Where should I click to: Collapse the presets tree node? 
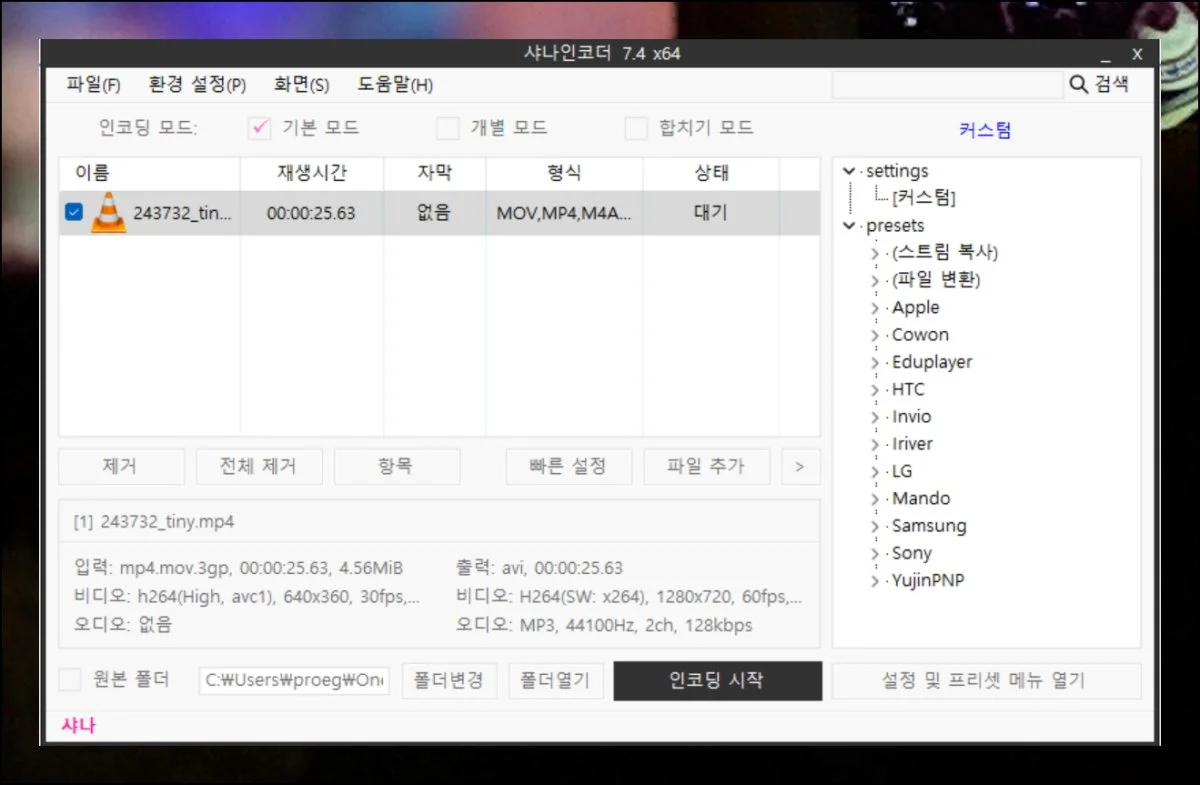coord(849,226)
